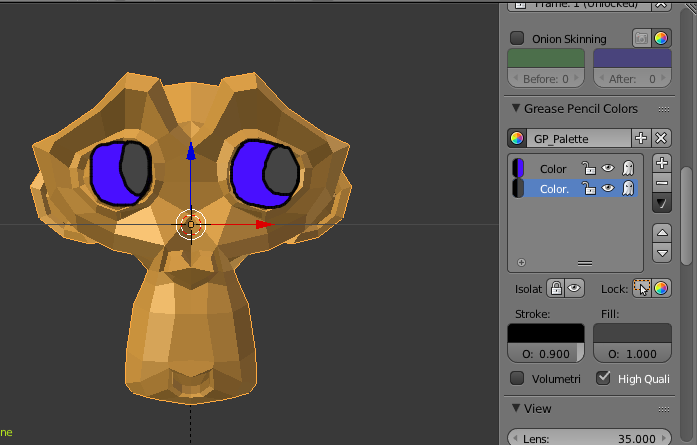Image resolution: width=697 pixels, height=445 pixels.
Task: Remove GP_Palette with the X icon
Action: [x=661, y=138]
